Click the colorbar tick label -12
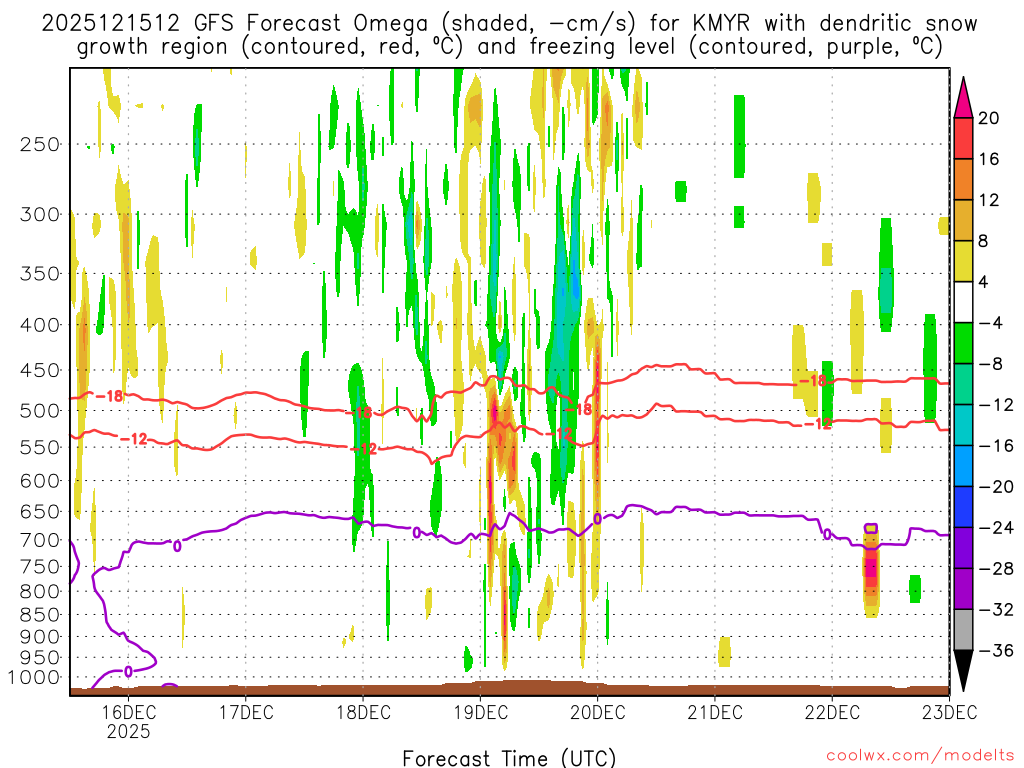1024x768 pixels. pyautogui.click(x=996, y=405)
